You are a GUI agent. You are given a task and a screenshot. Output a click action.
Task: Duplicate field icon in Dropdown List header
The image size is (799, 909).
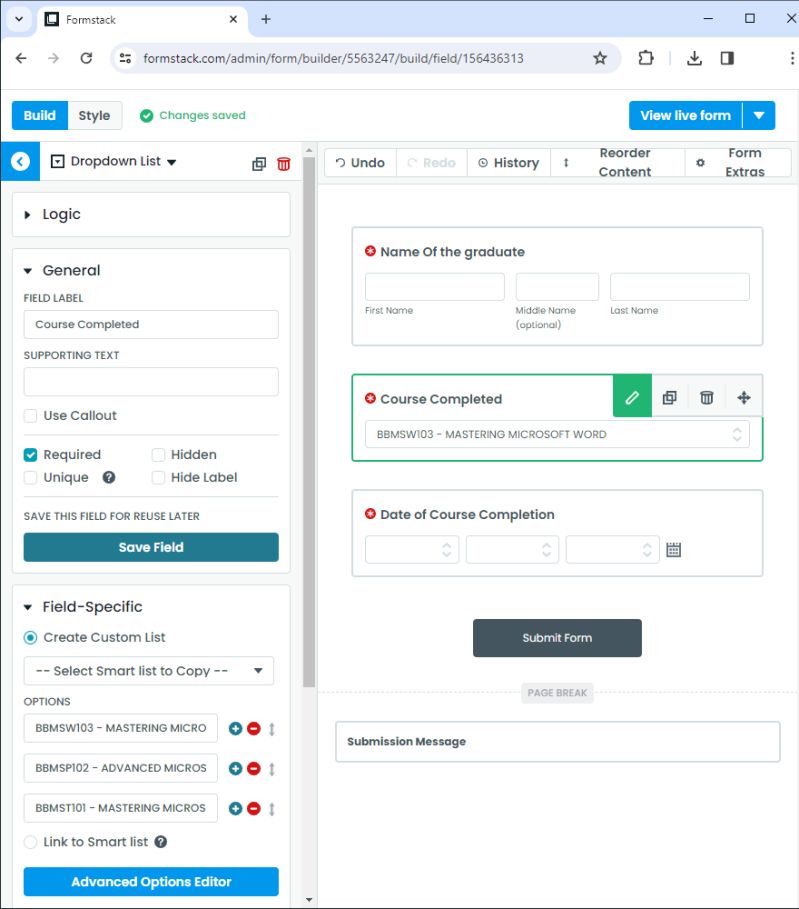pos(259,164)
